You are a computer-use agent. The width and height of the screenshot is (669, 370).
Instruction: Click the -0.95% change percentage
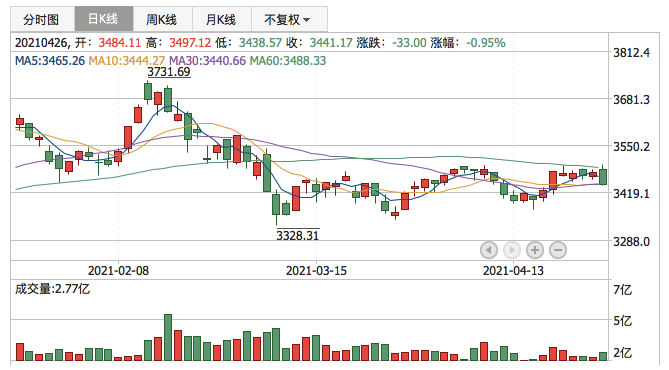click(x=486, y=43)
